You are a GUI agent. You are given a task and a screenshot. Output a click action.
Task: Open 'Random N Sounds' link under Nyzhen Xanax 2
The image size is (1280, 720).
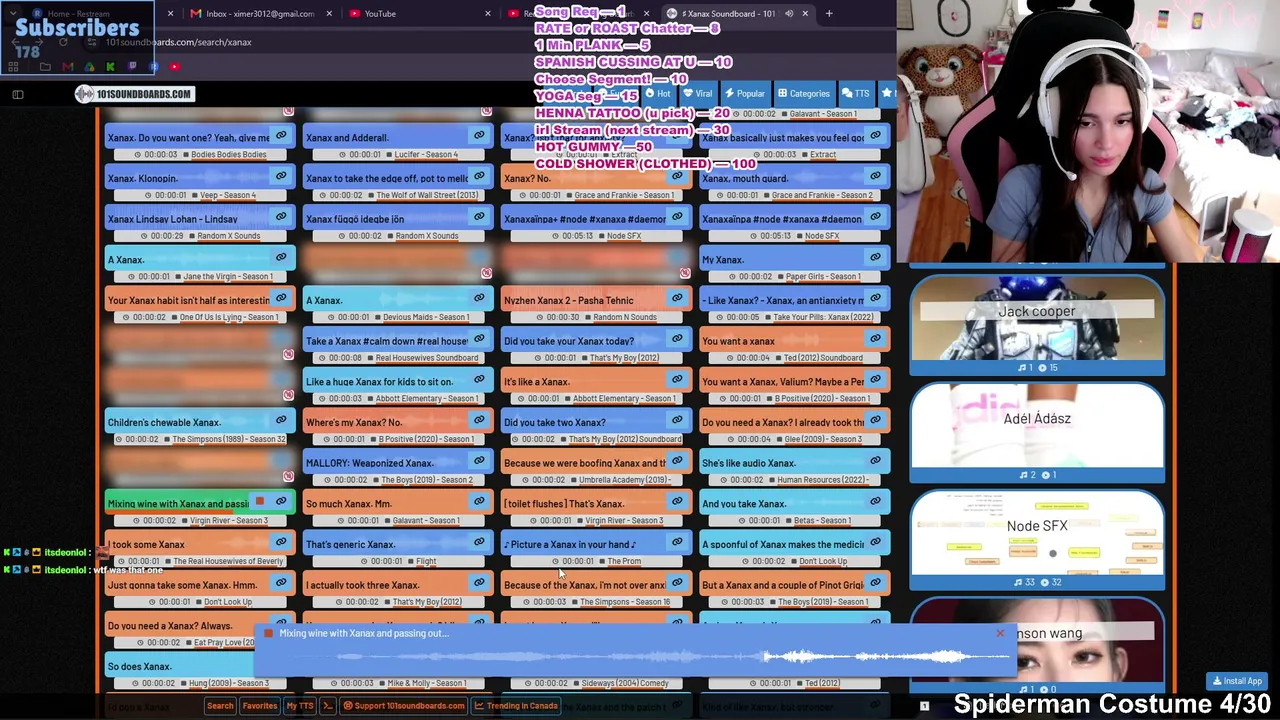point(625,317)
